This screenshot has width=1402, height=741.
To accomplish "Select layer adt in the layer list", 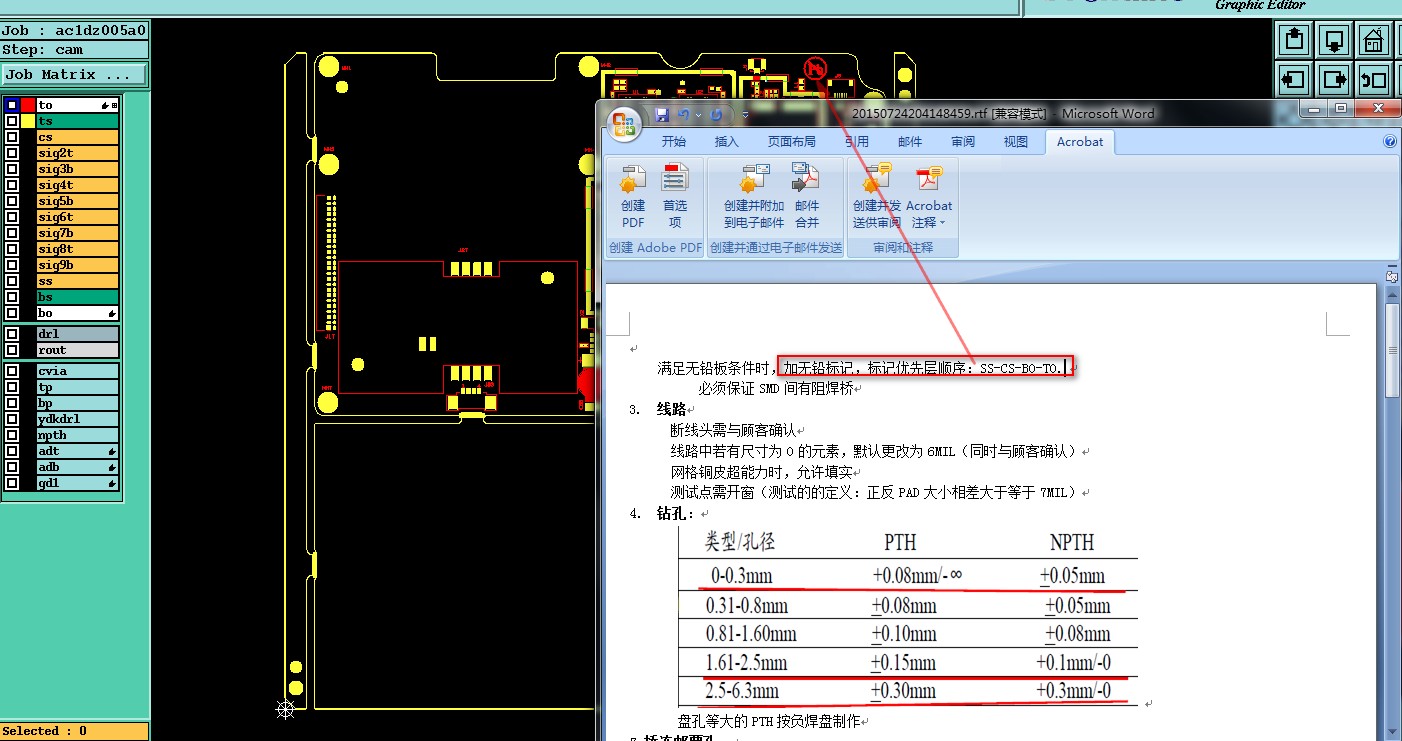I will pos(78,451).
